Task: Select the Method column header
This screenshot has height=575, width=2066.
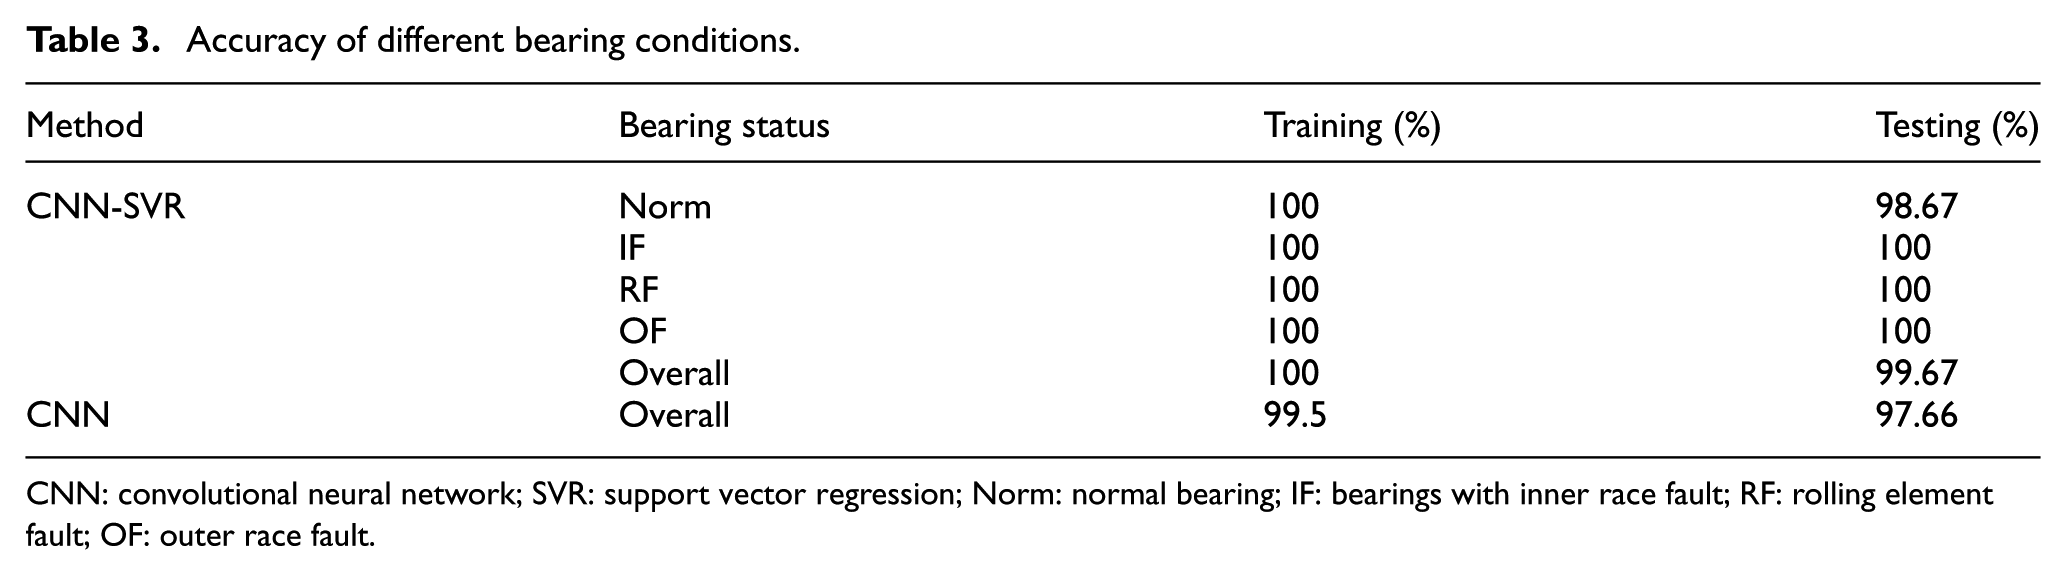Action: pos(85,126)
